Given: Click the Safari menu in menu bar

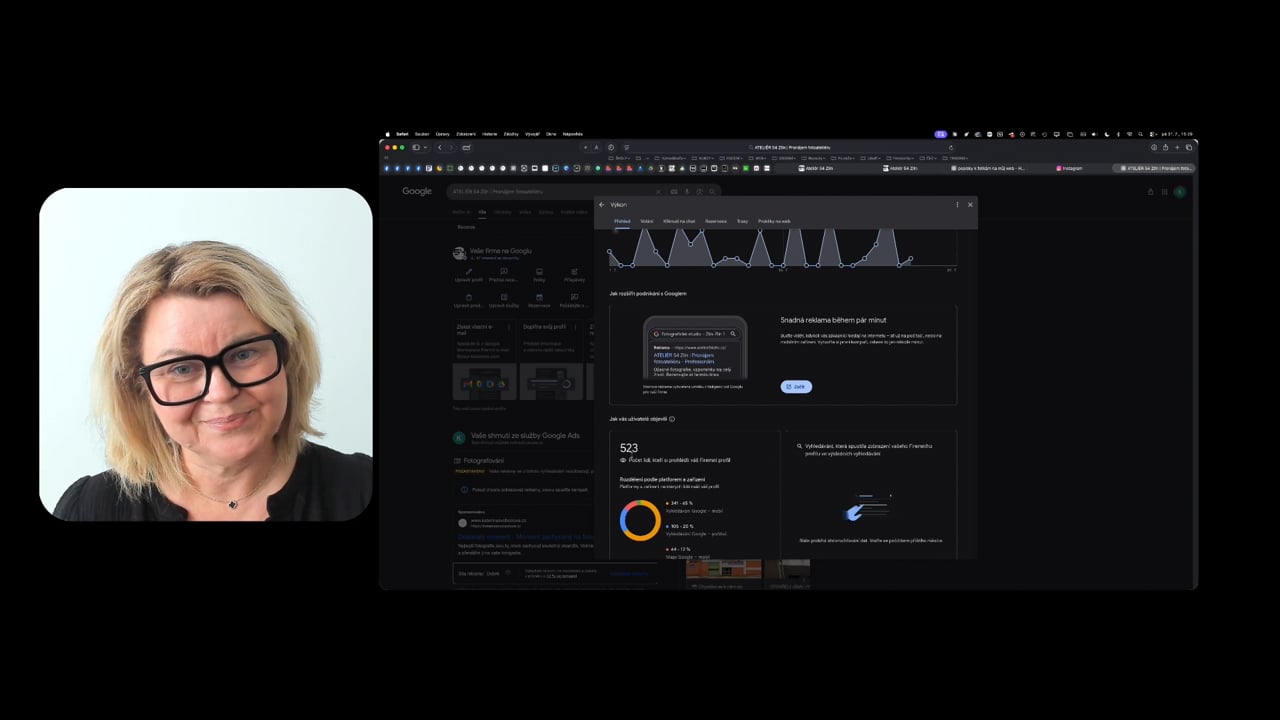Looking at the screenshot, I should click(x=402, y=134).
